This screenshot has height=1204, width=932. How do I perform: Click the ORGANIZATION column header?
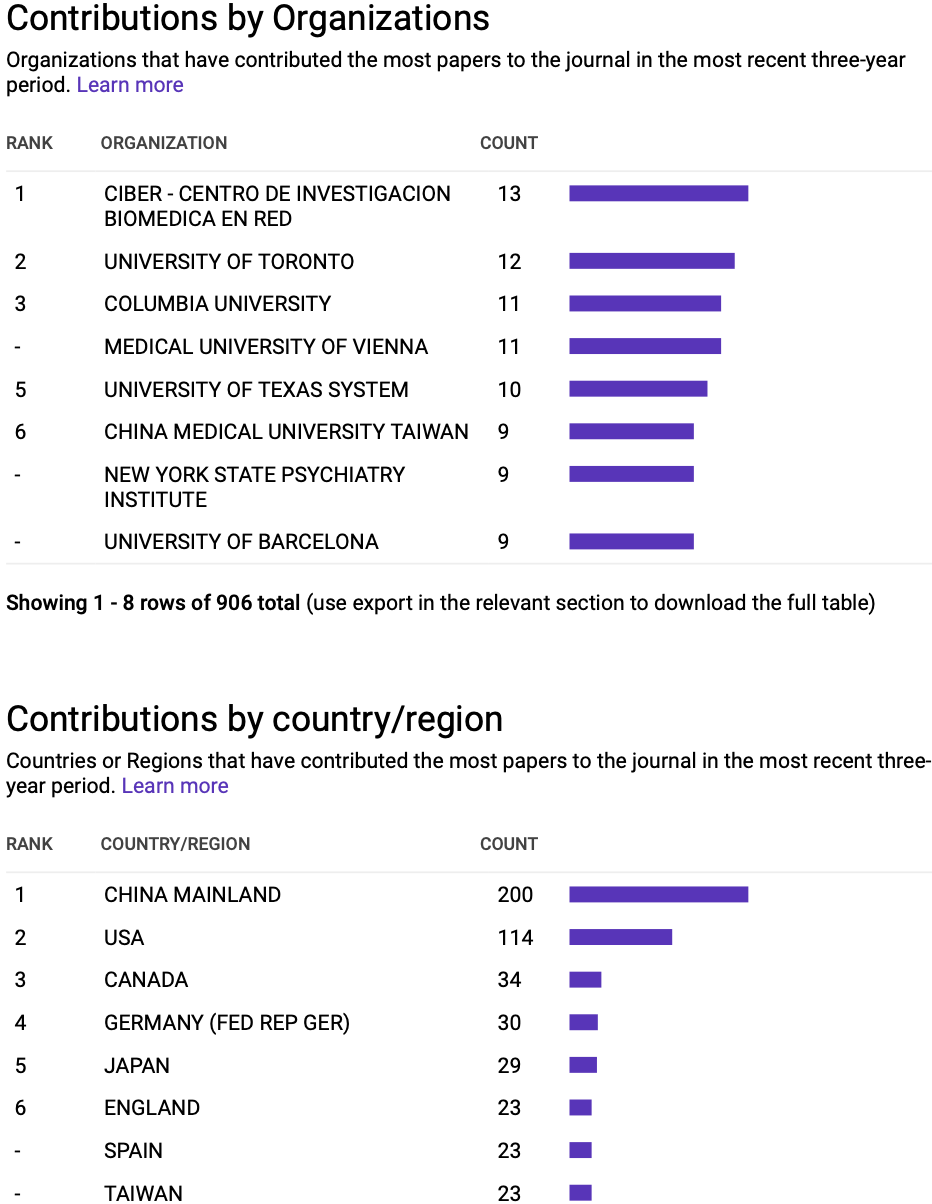coord(164,143)
